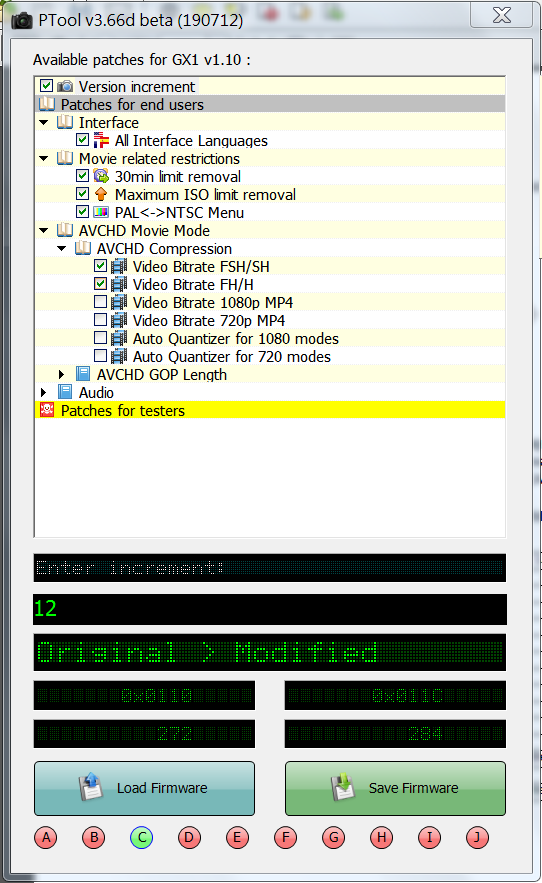This screenshot has width=542, height=883.
Task: Select settings slot I
Action: coord(429,838)
